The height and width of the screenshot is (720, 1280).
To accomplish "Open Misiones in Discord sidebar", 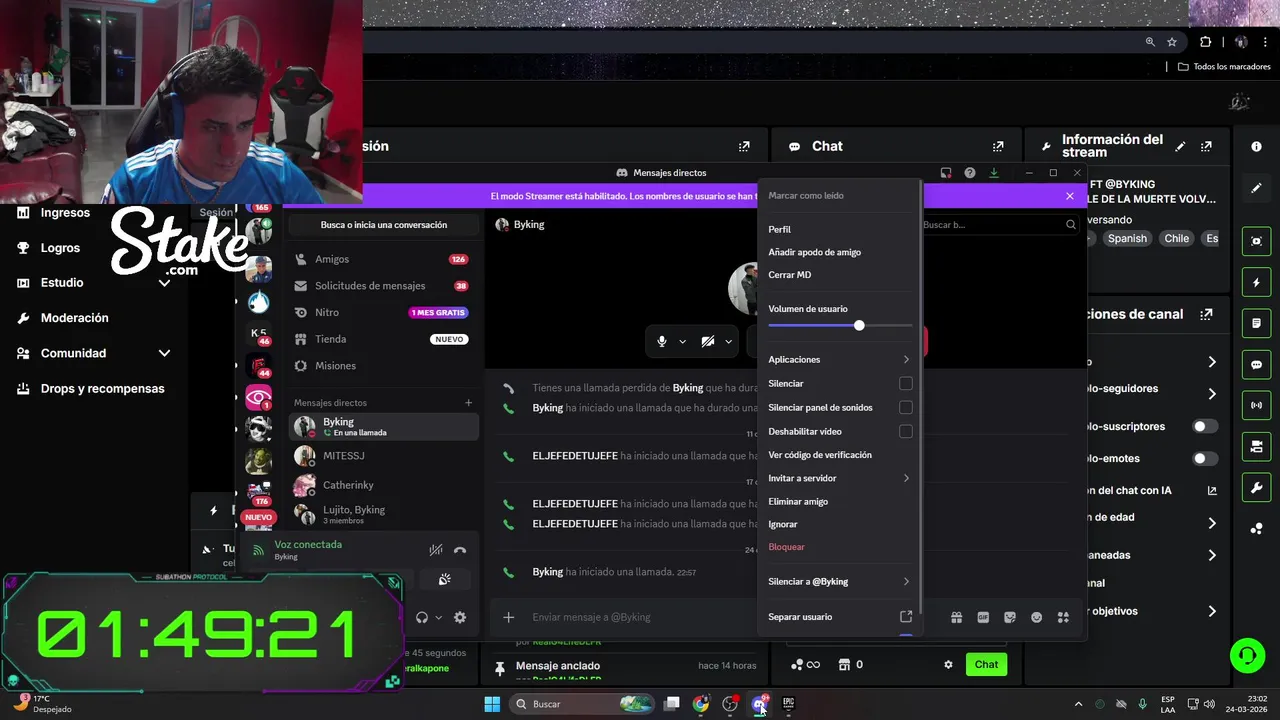I will 384,366.
